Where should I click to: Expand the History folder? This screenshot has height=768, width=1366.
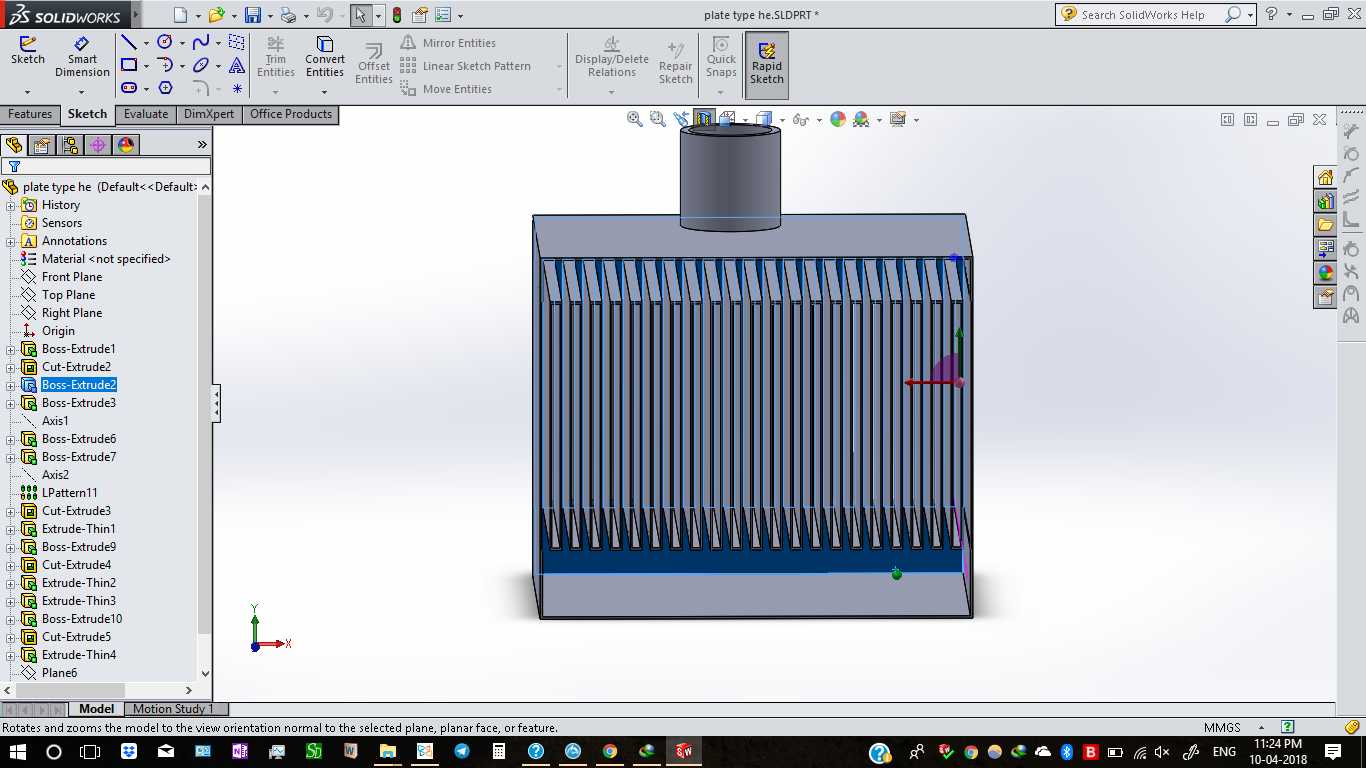point(11,205)
